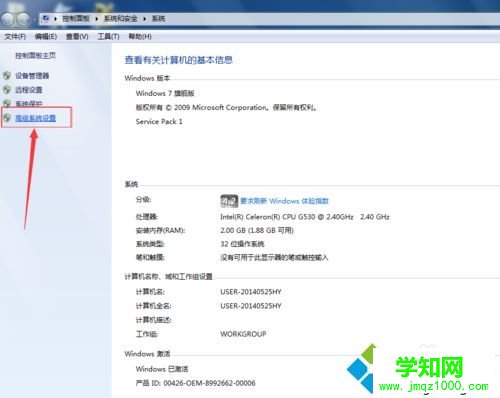
Task: Click the 计算机名称、域和工作组设置 section header
Action: pyautogui.click(x=168, y=276)
